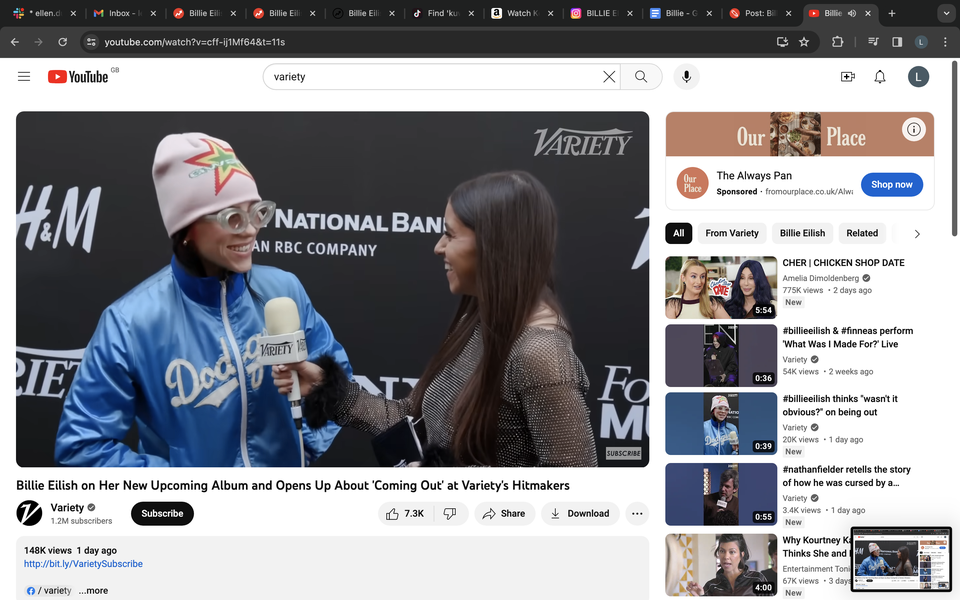Viewport: 960px width, 600px height.
Task: Switch to the Gmail Inbox tab
Action: pyautogui.click(x=124, y=13)
